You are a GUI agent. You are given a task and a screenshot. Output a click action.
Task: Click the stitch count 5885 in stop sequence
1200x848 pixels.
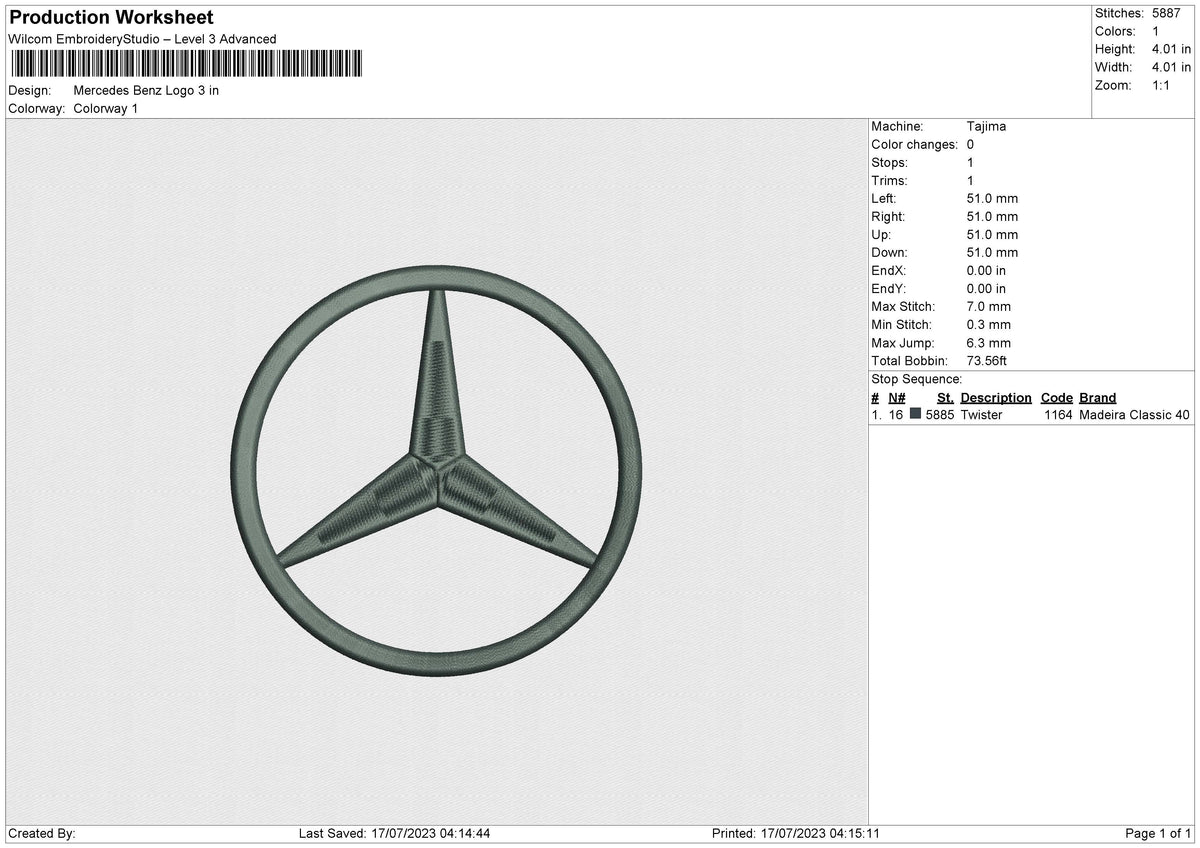[940, 415]
